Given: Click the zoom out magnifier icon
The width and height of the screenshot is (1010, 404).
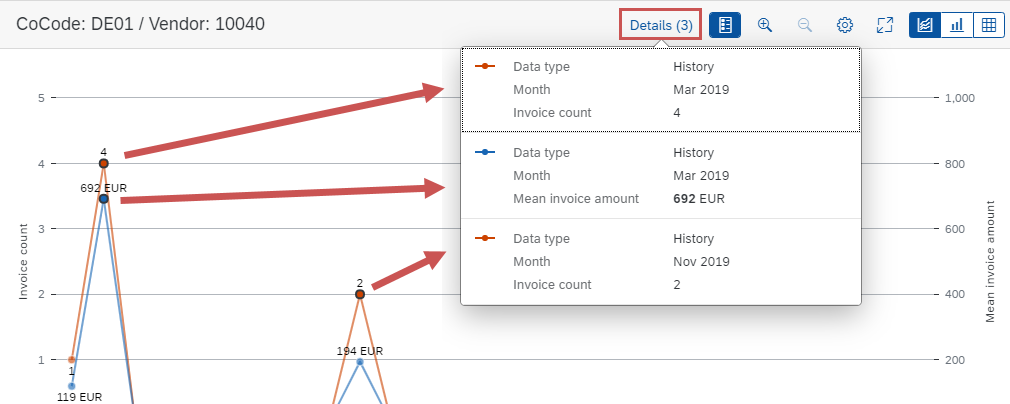Looking at the screenshot, I should 805,25.
